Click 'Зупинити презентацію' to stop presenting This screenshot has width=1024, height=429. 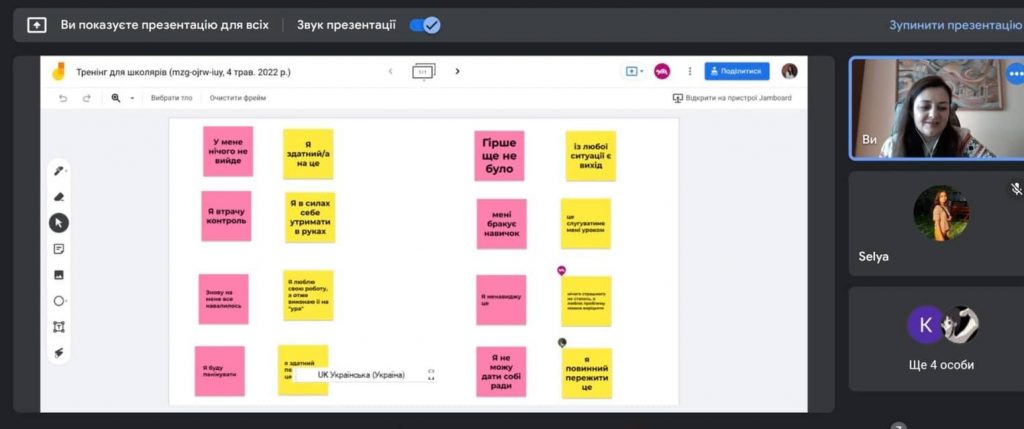point(955,25)
